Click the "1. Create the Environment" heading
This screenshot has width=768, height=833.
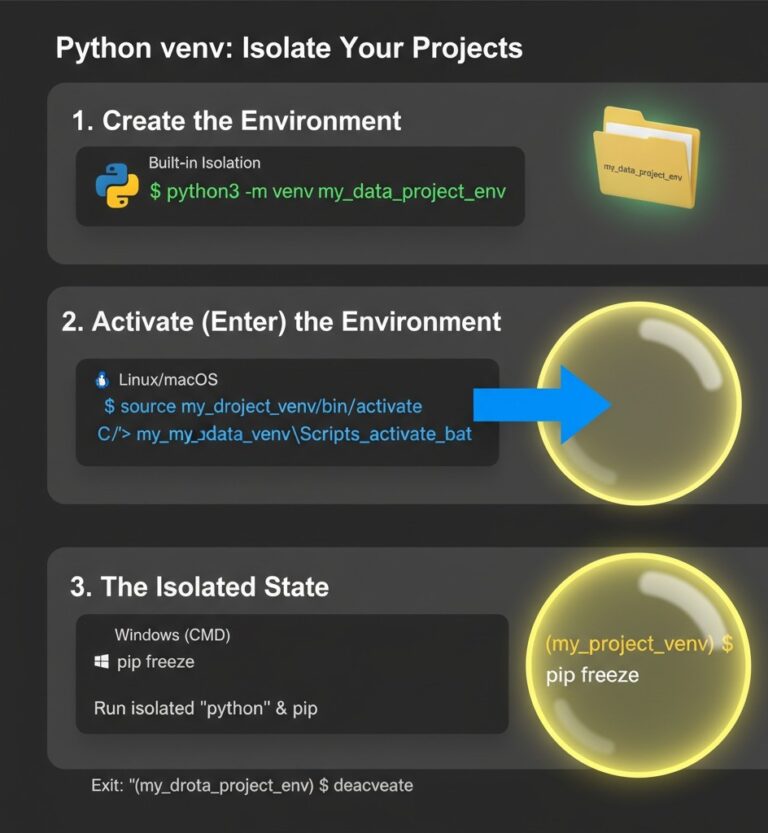(x=236, y=121)
